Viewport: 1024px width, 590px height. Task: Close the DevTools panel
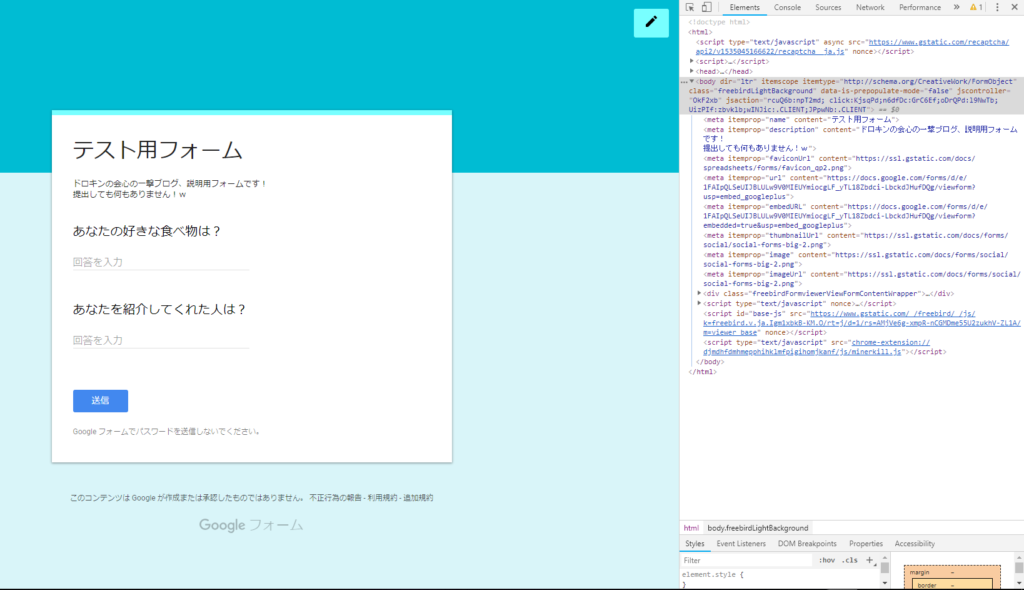pos(1015,7)
